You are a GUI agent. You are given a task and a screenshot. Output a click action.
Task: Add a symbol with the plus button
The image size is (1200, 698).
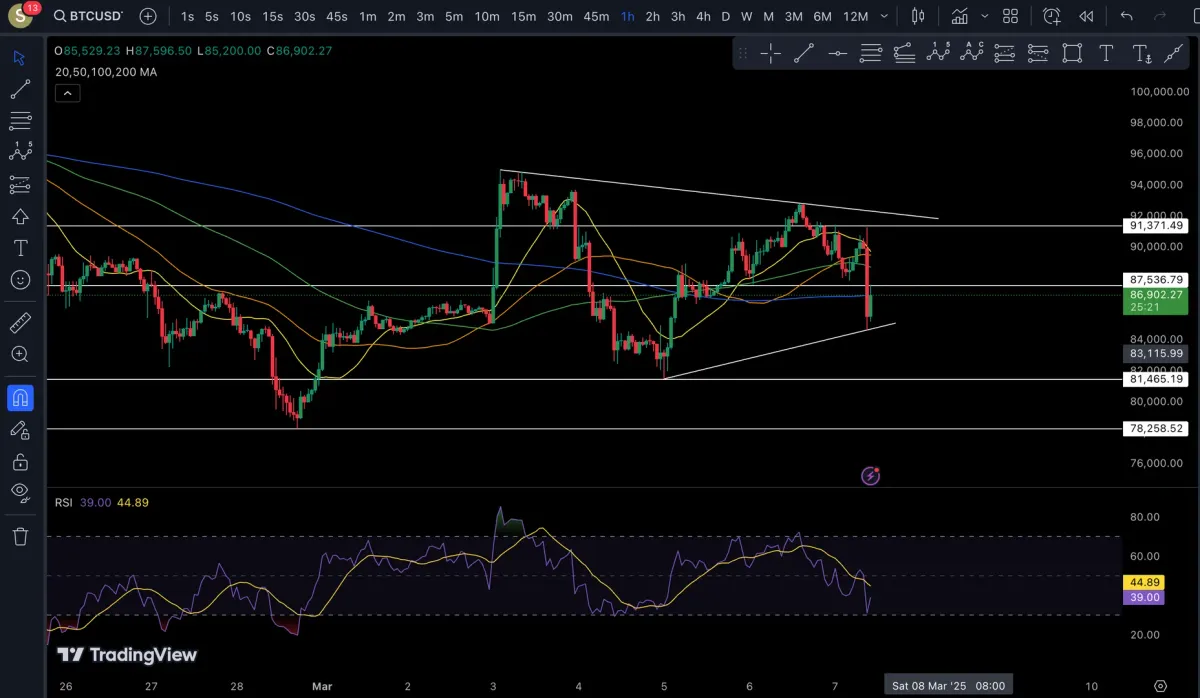pos(148,16)
